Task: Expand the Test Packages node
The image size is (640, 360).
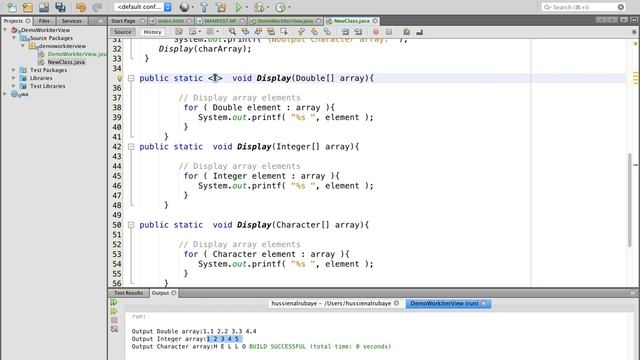Action: click(14, 70)
